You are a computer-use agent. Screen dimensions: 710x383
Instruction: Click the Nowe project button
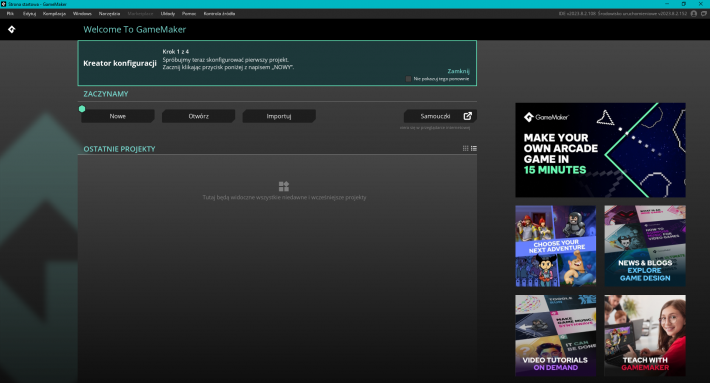click(x=118, y=116)
